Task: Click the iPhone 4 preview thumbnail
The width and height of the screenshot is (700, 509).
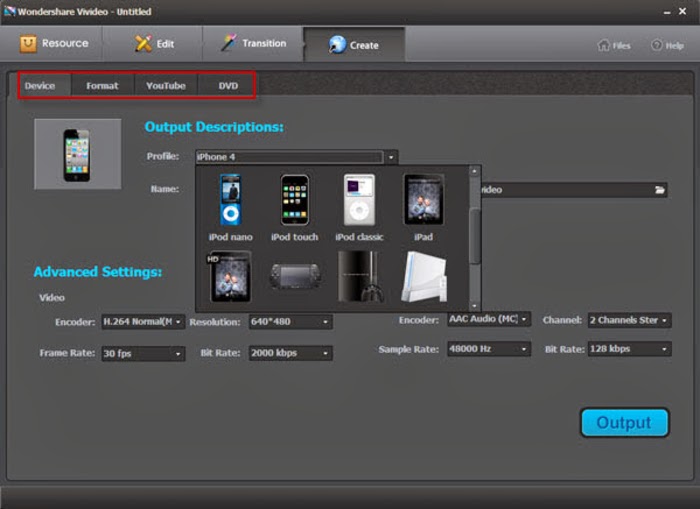Action: [78, 154]
